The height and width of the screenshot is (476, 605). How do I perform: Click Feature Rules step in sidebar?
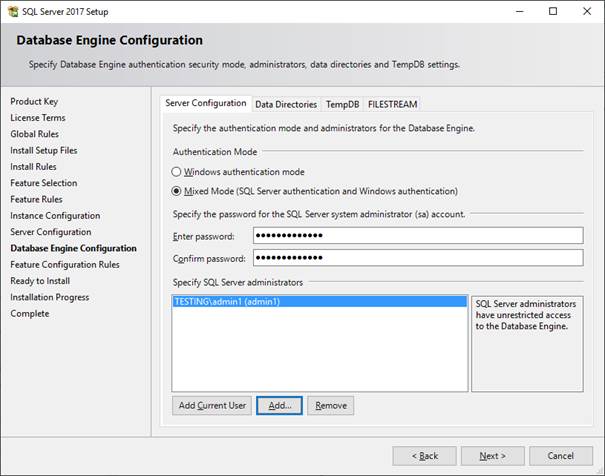[x=36, y=199]
